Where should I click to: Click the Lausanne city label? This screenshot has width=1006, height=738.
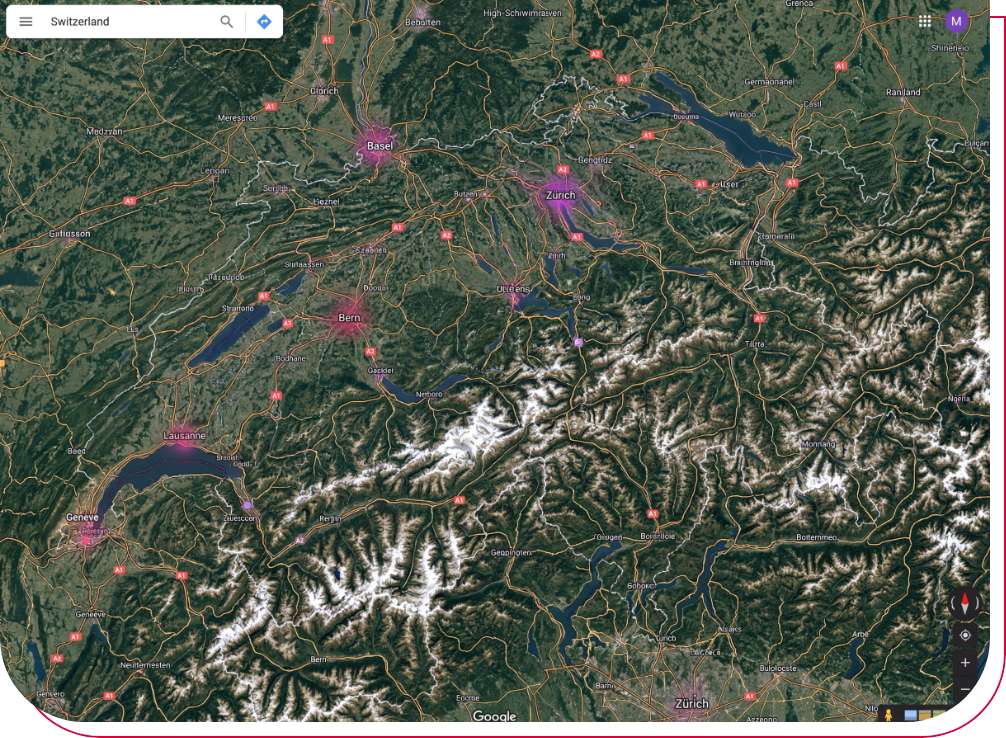pos(184,436)
